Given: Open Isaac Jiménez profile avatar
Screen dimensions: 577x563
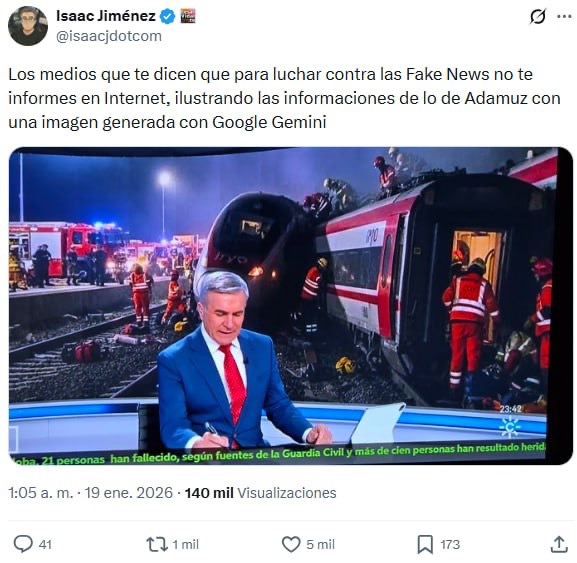Looking at the screenshot, I should 28,26.
